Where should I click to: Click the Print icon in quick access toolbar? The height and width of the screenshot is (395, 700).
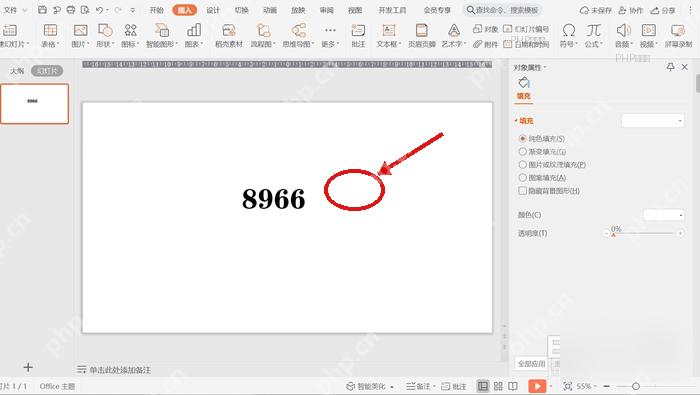tap(71, 10)
